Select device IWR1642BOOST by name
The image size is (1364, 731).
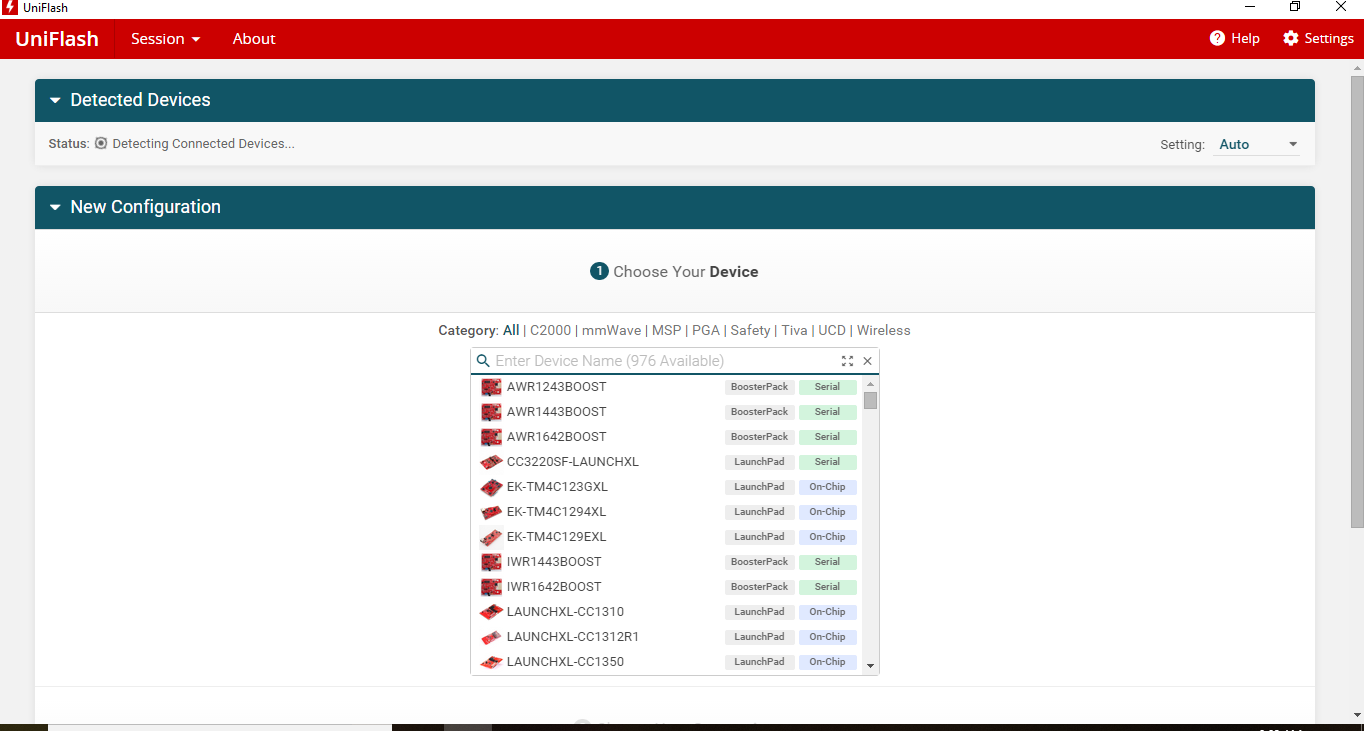tap(554, 587)
